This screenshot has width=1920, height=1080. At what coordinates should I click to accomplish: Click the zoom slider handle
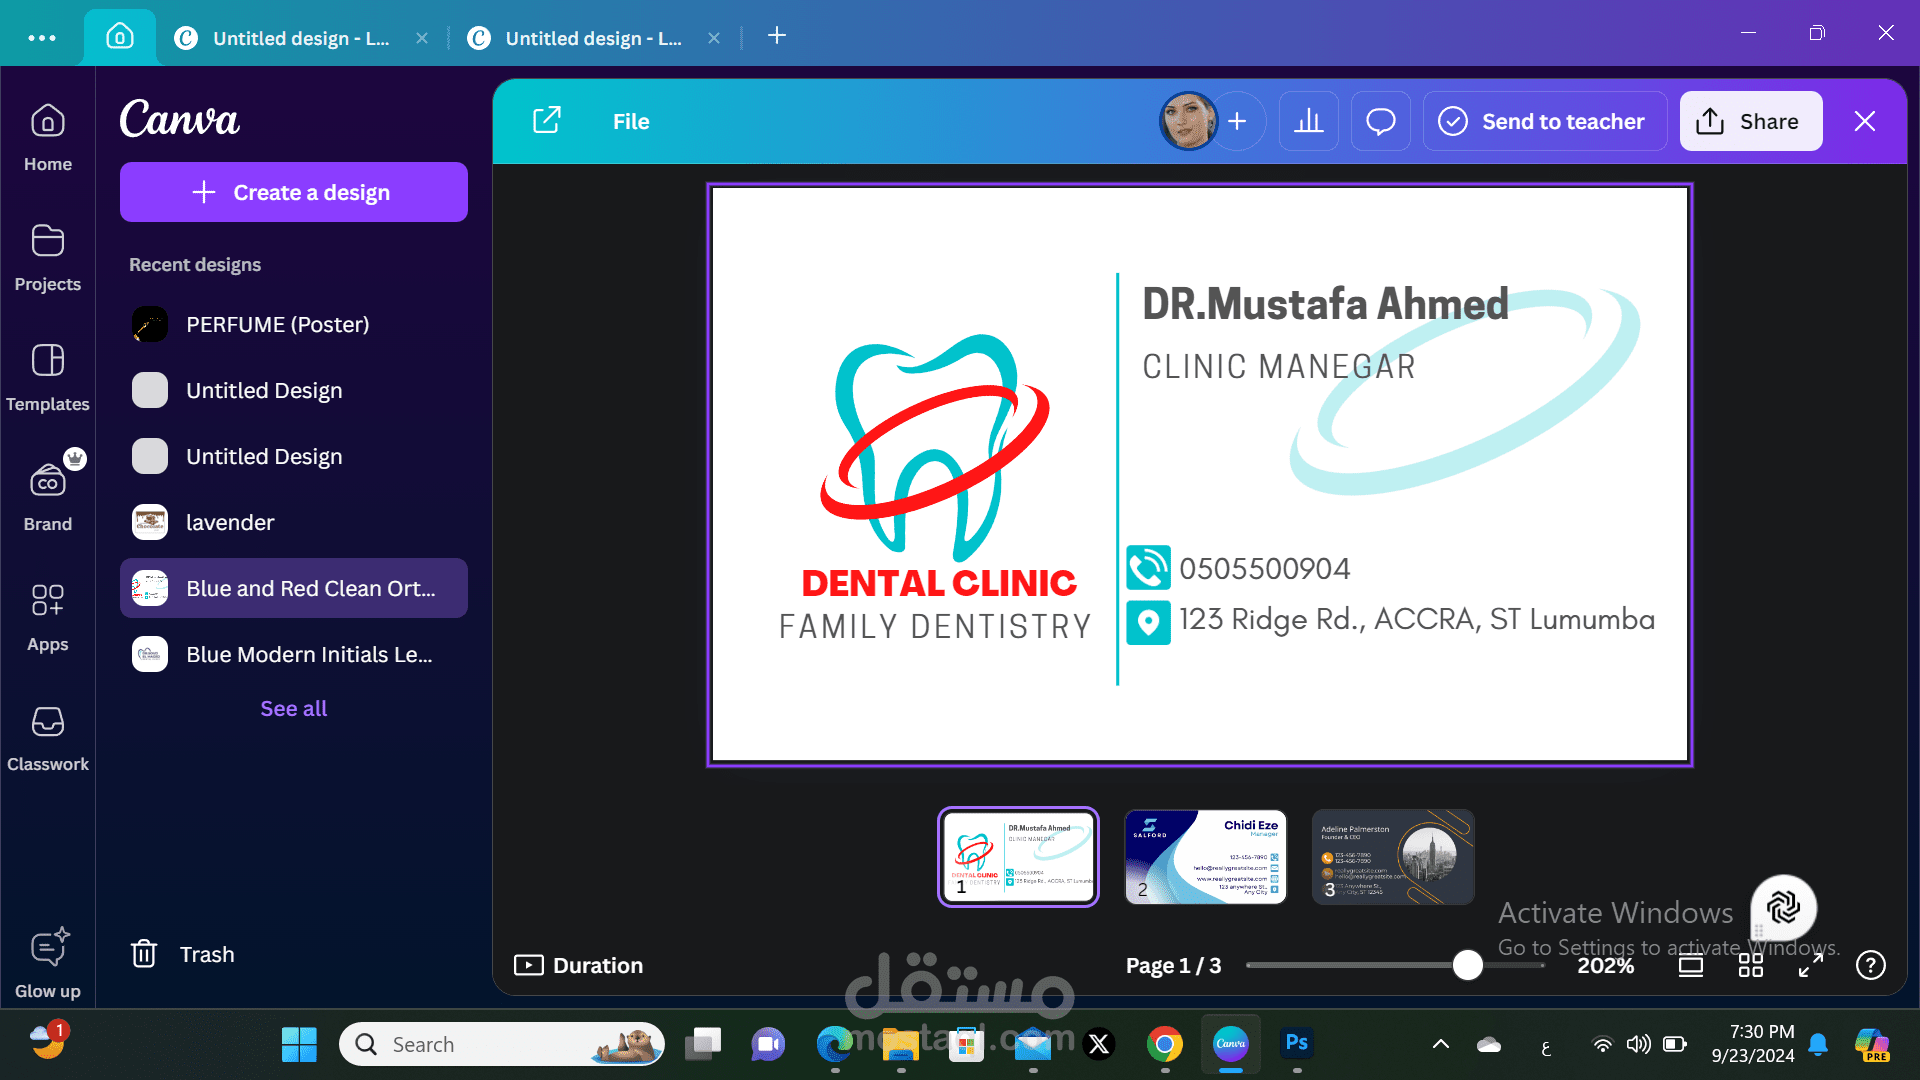tap(1467, 965)
